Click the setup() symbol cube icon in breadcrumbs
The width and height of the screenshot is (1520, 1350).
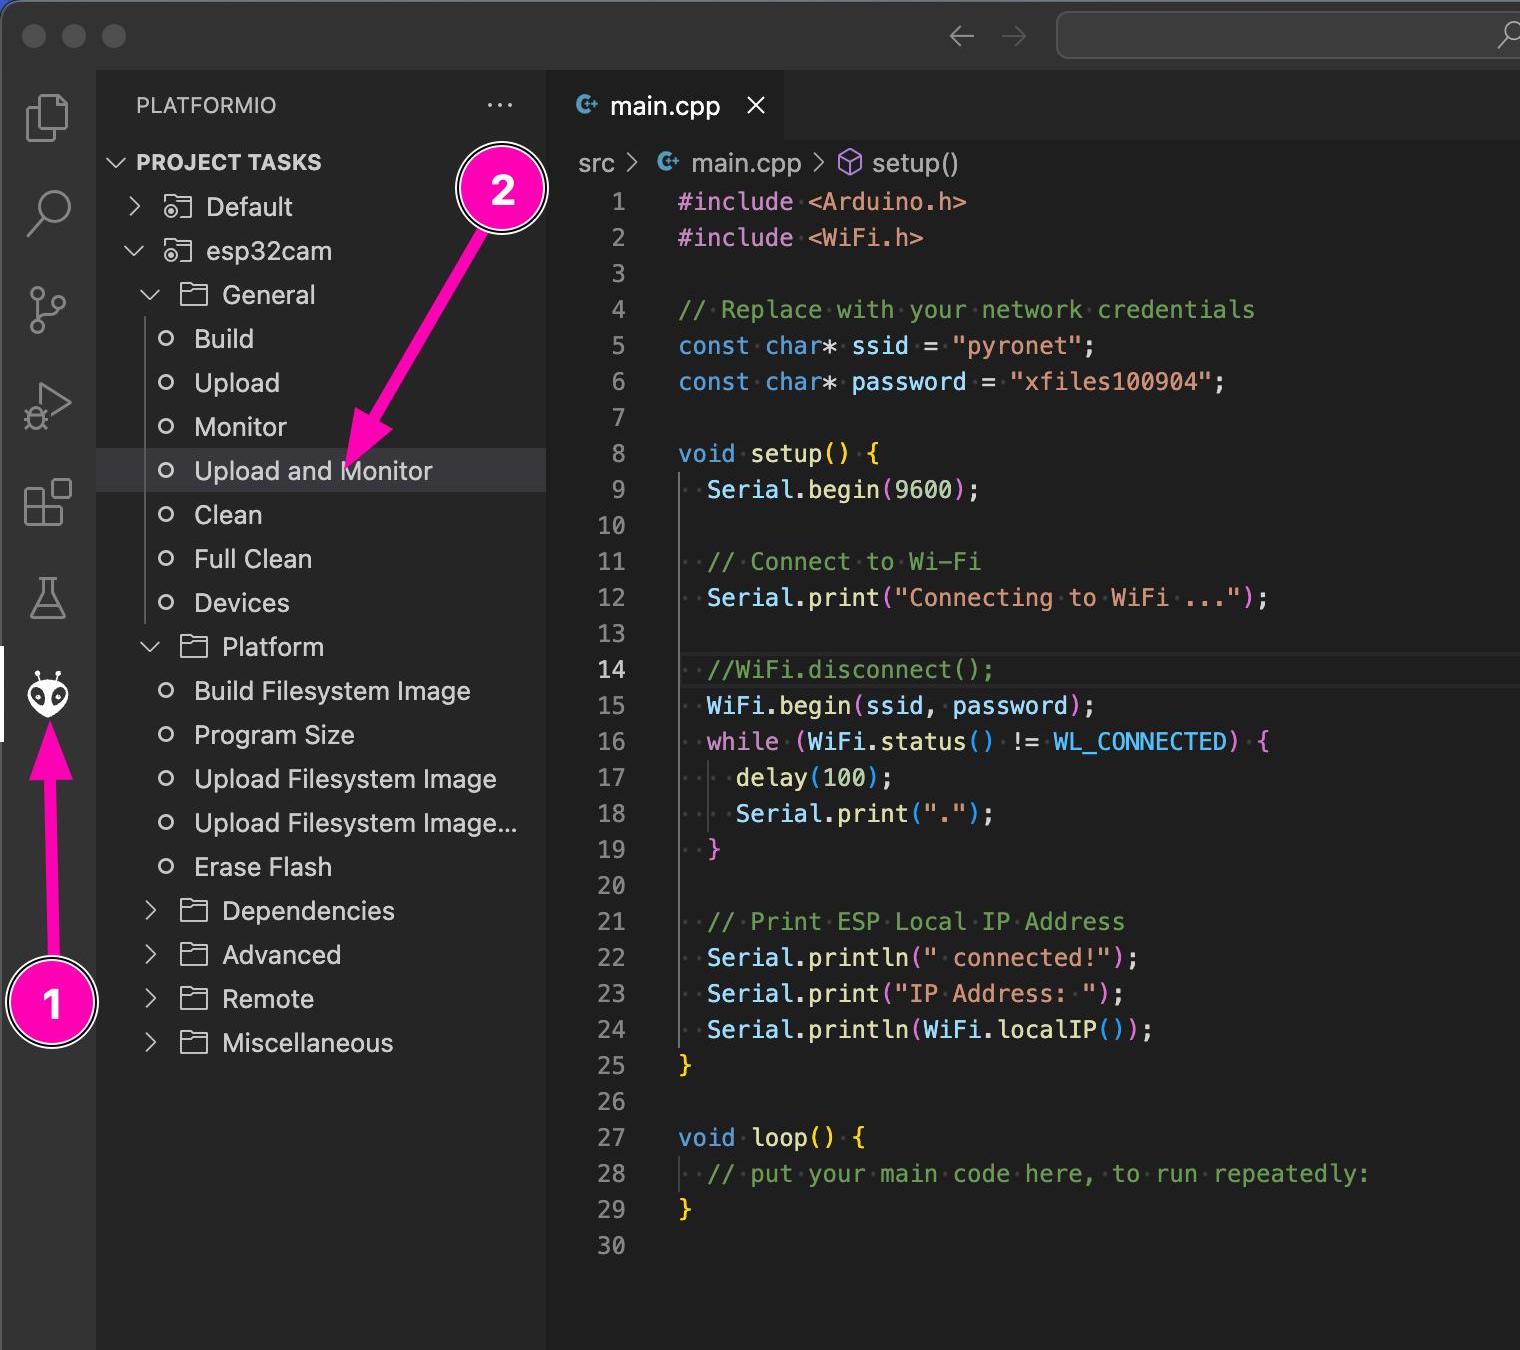[849, 162]
